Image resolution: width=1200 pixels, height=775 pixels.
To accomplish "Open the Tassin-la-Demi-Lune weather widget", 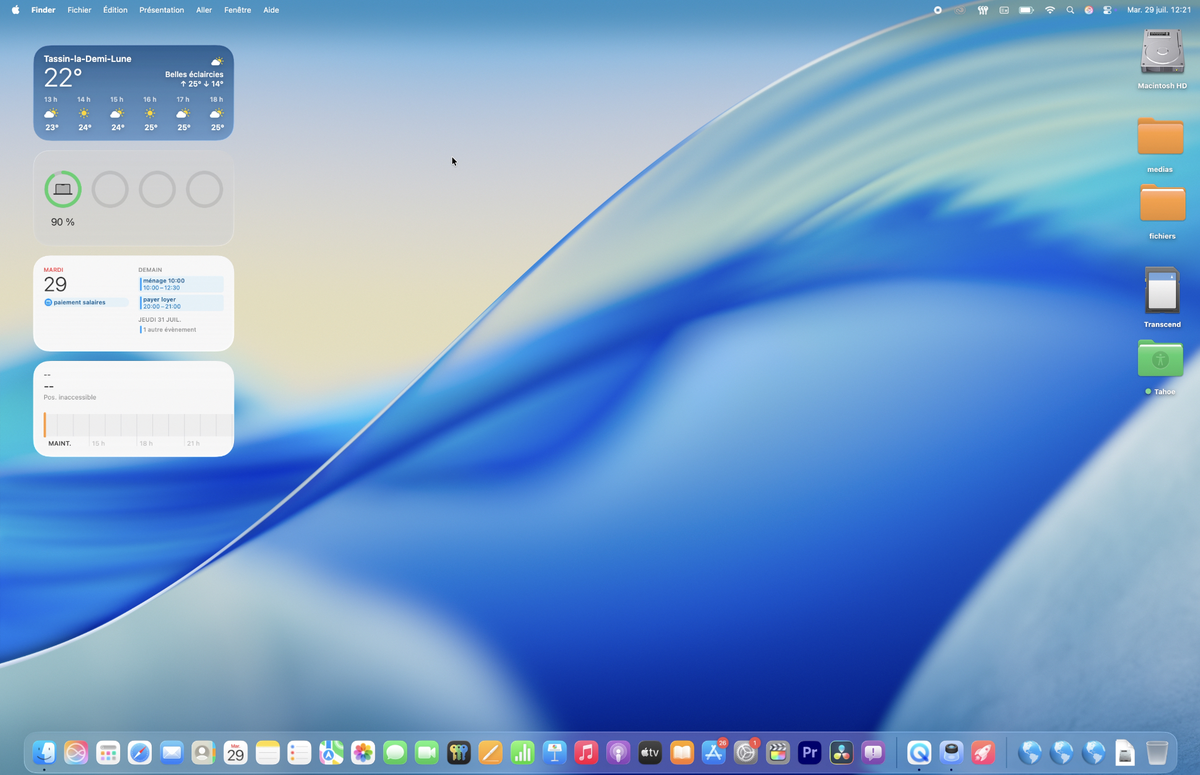I will [133, 92].
